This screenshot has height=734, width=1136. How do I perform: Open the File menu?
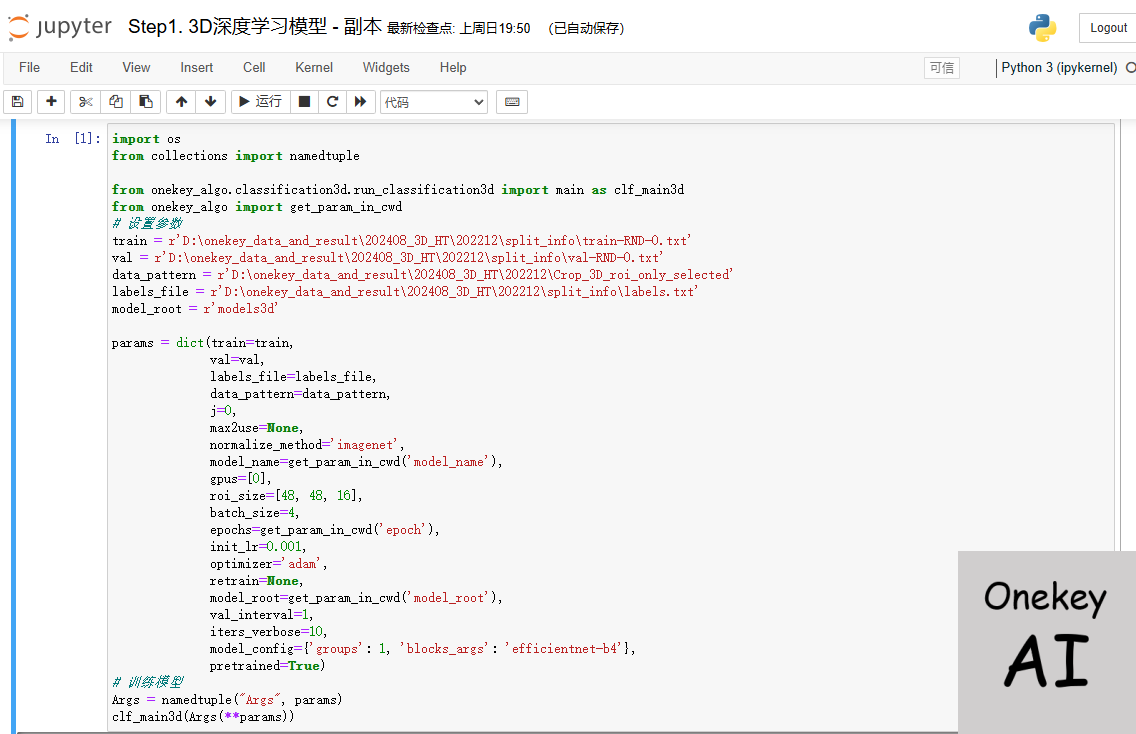tap(30, 68)
